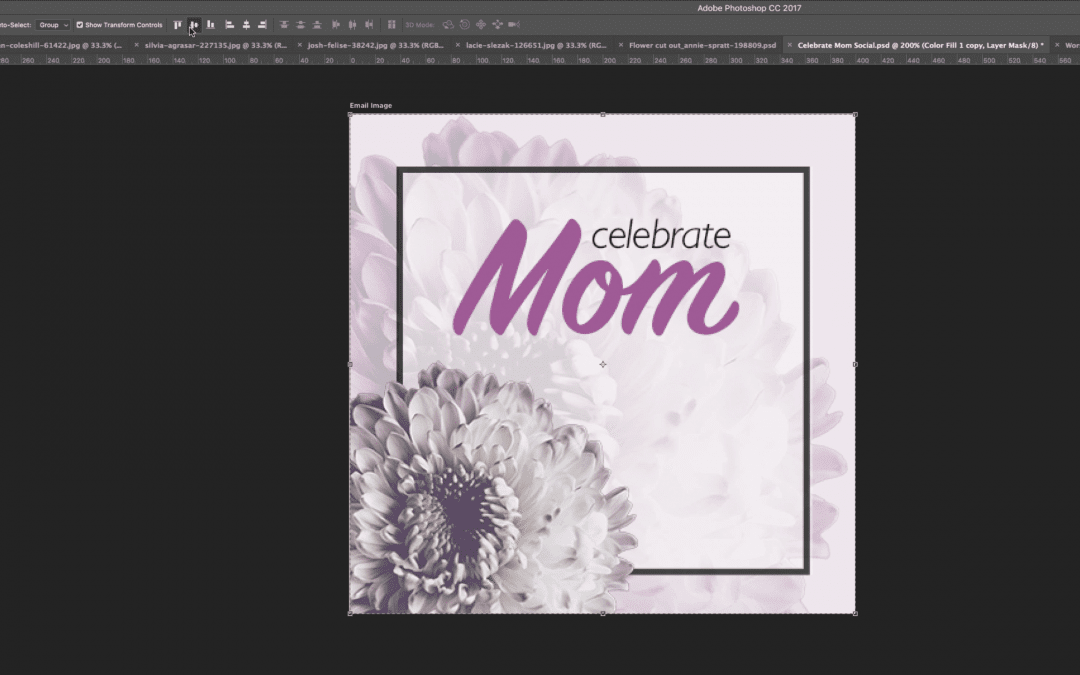1080x675 pixels.
Task: Click Align vertical centers icon
Action: pos(194,25)
